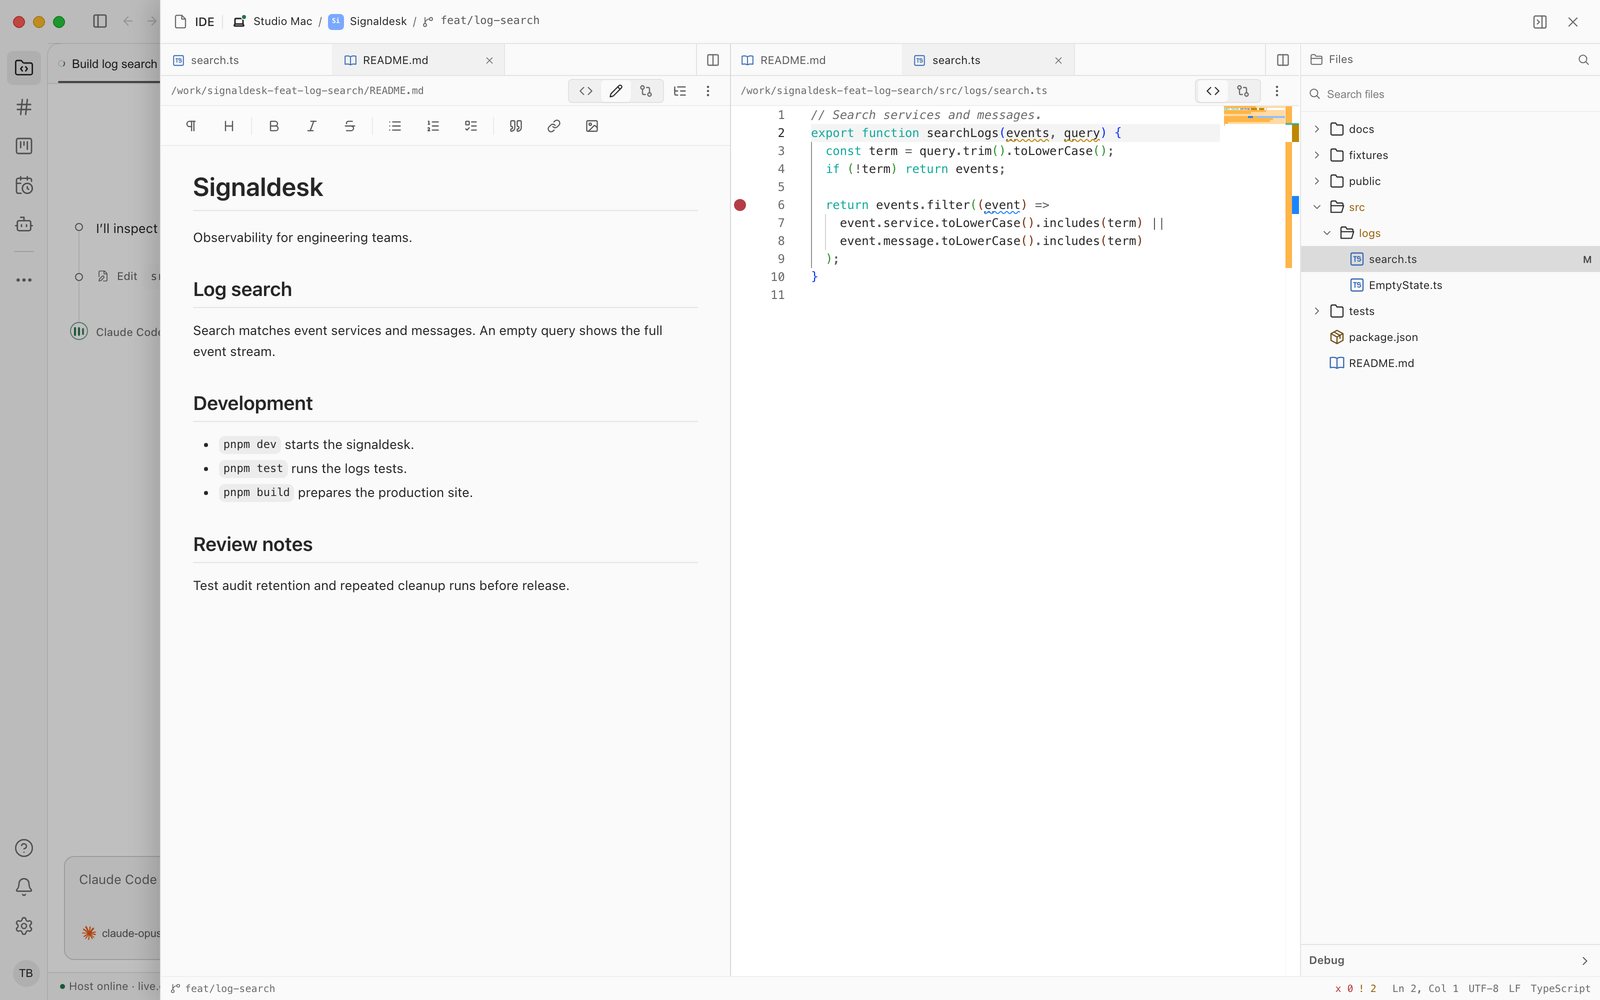The image size is (1600, 1000).
Task: Open the help icon in sidebar
Action: pos(24,848)
